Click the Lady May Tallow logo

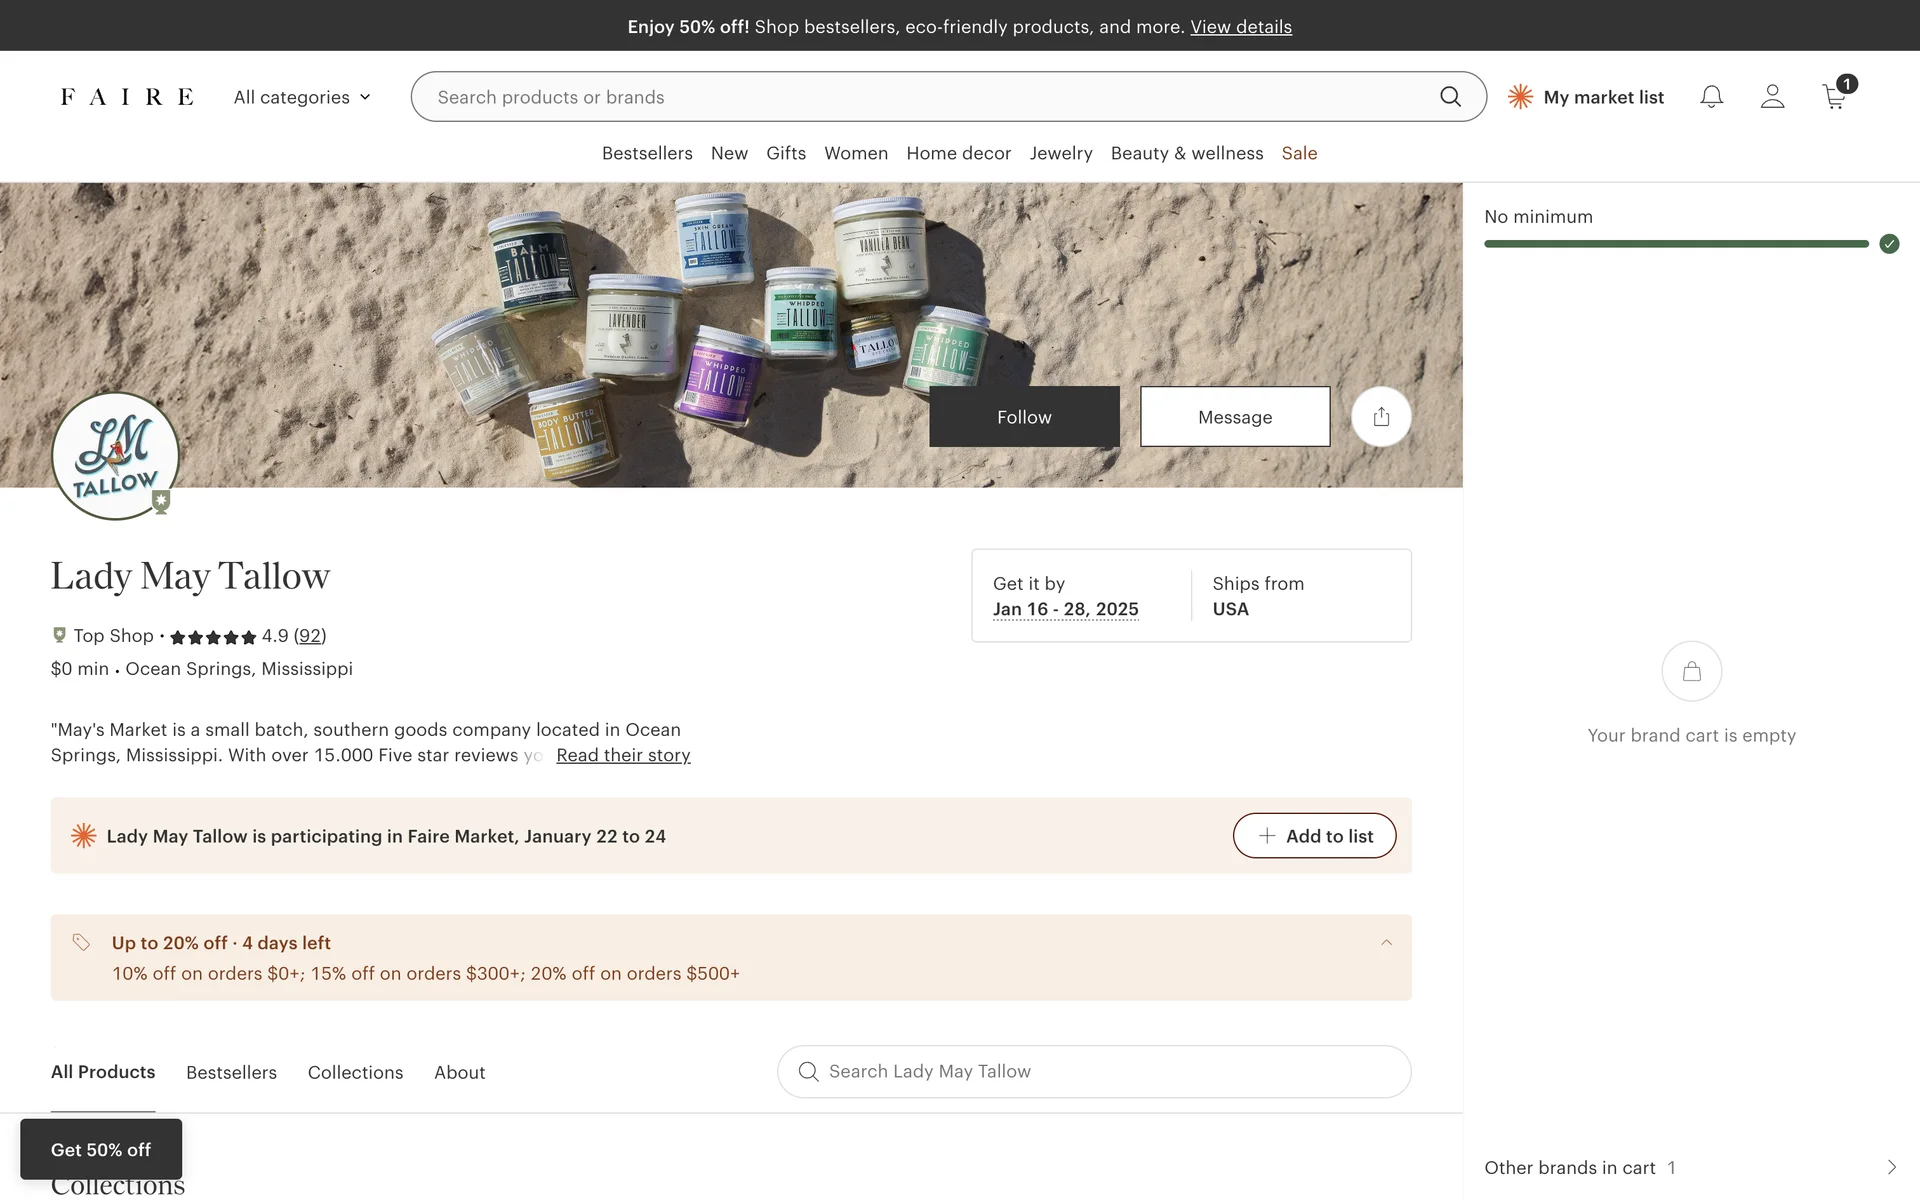pos(115,456)
